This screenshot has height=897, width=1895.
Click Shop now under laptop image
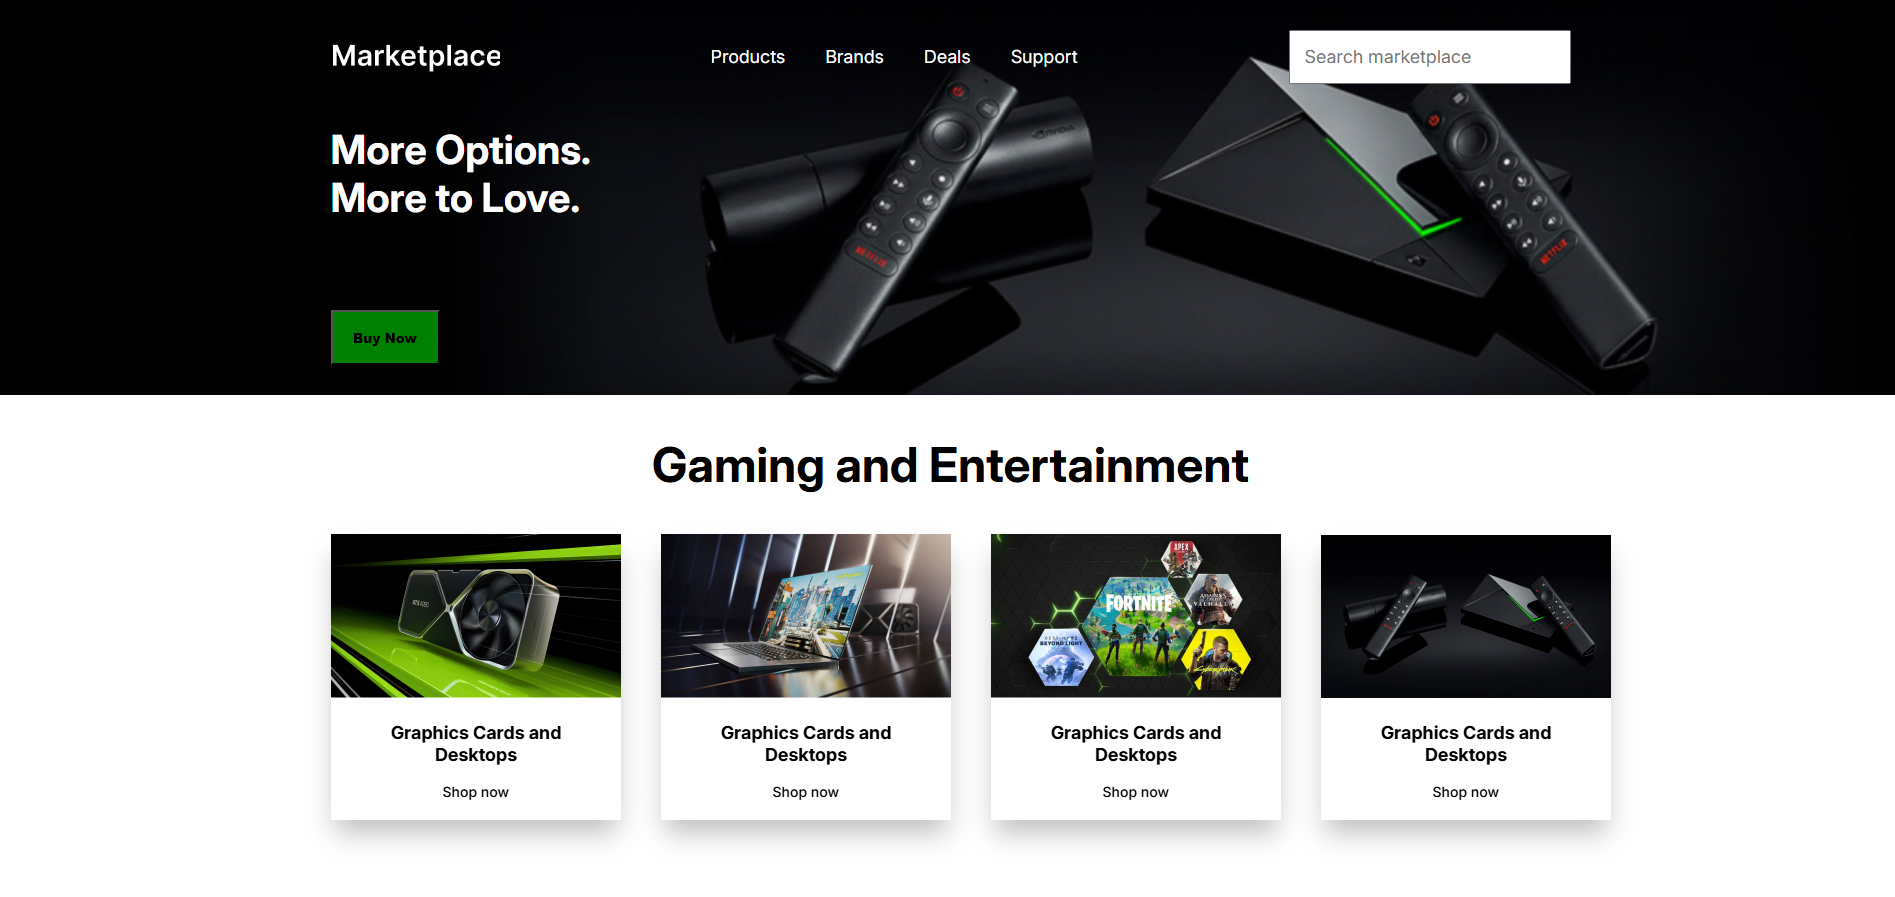tap(806, 792)
